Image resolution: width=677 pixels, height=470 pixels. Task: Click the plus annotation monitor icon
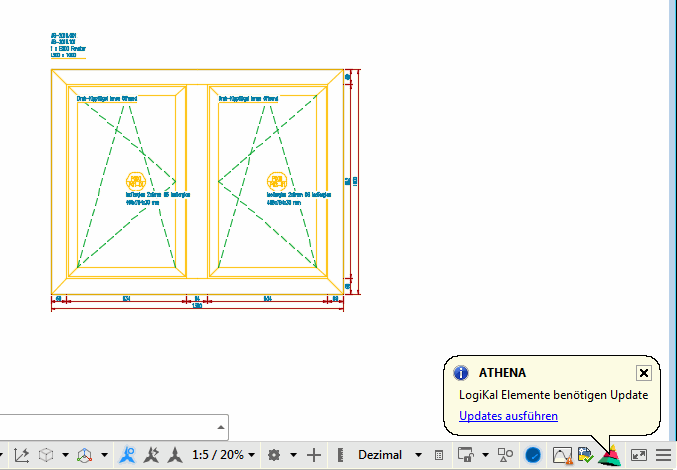tap(314, 455)
